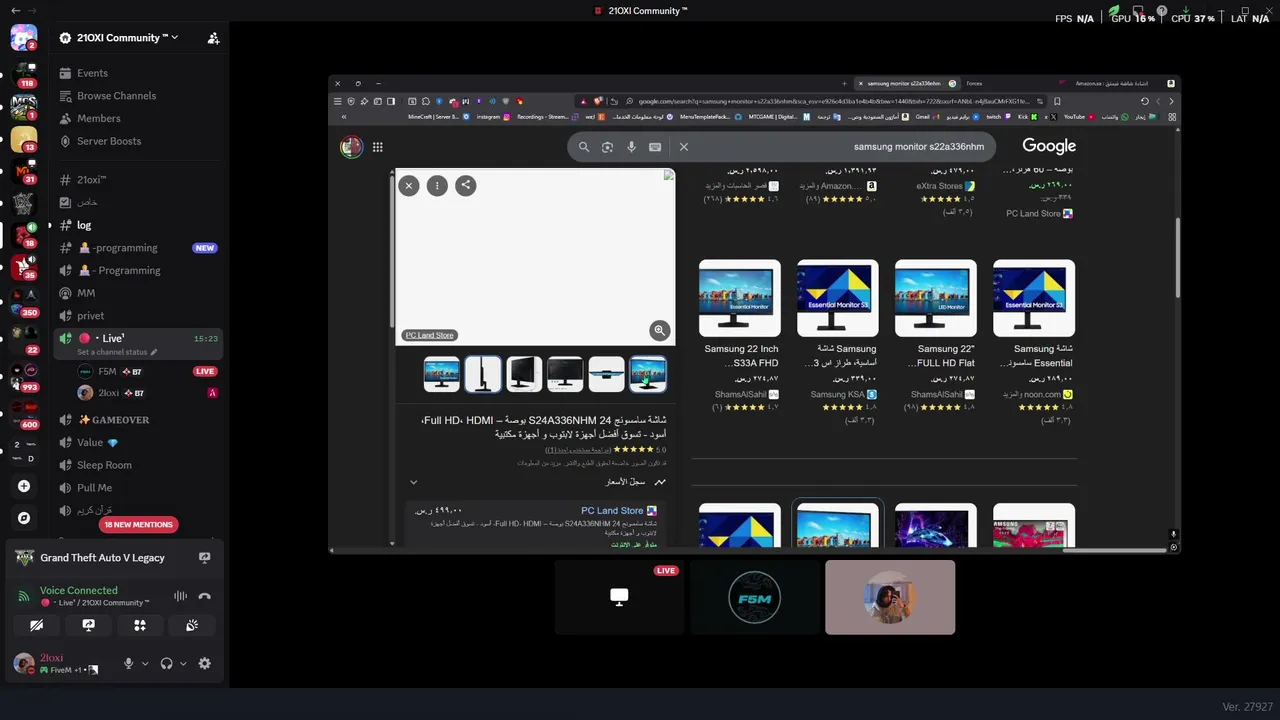Select the 21oxi™ text channel

(139, 180)
